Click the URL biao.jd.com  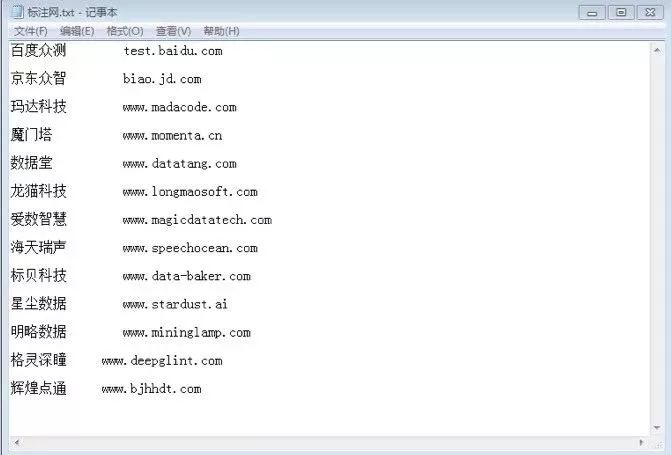[x=162, y=79]
